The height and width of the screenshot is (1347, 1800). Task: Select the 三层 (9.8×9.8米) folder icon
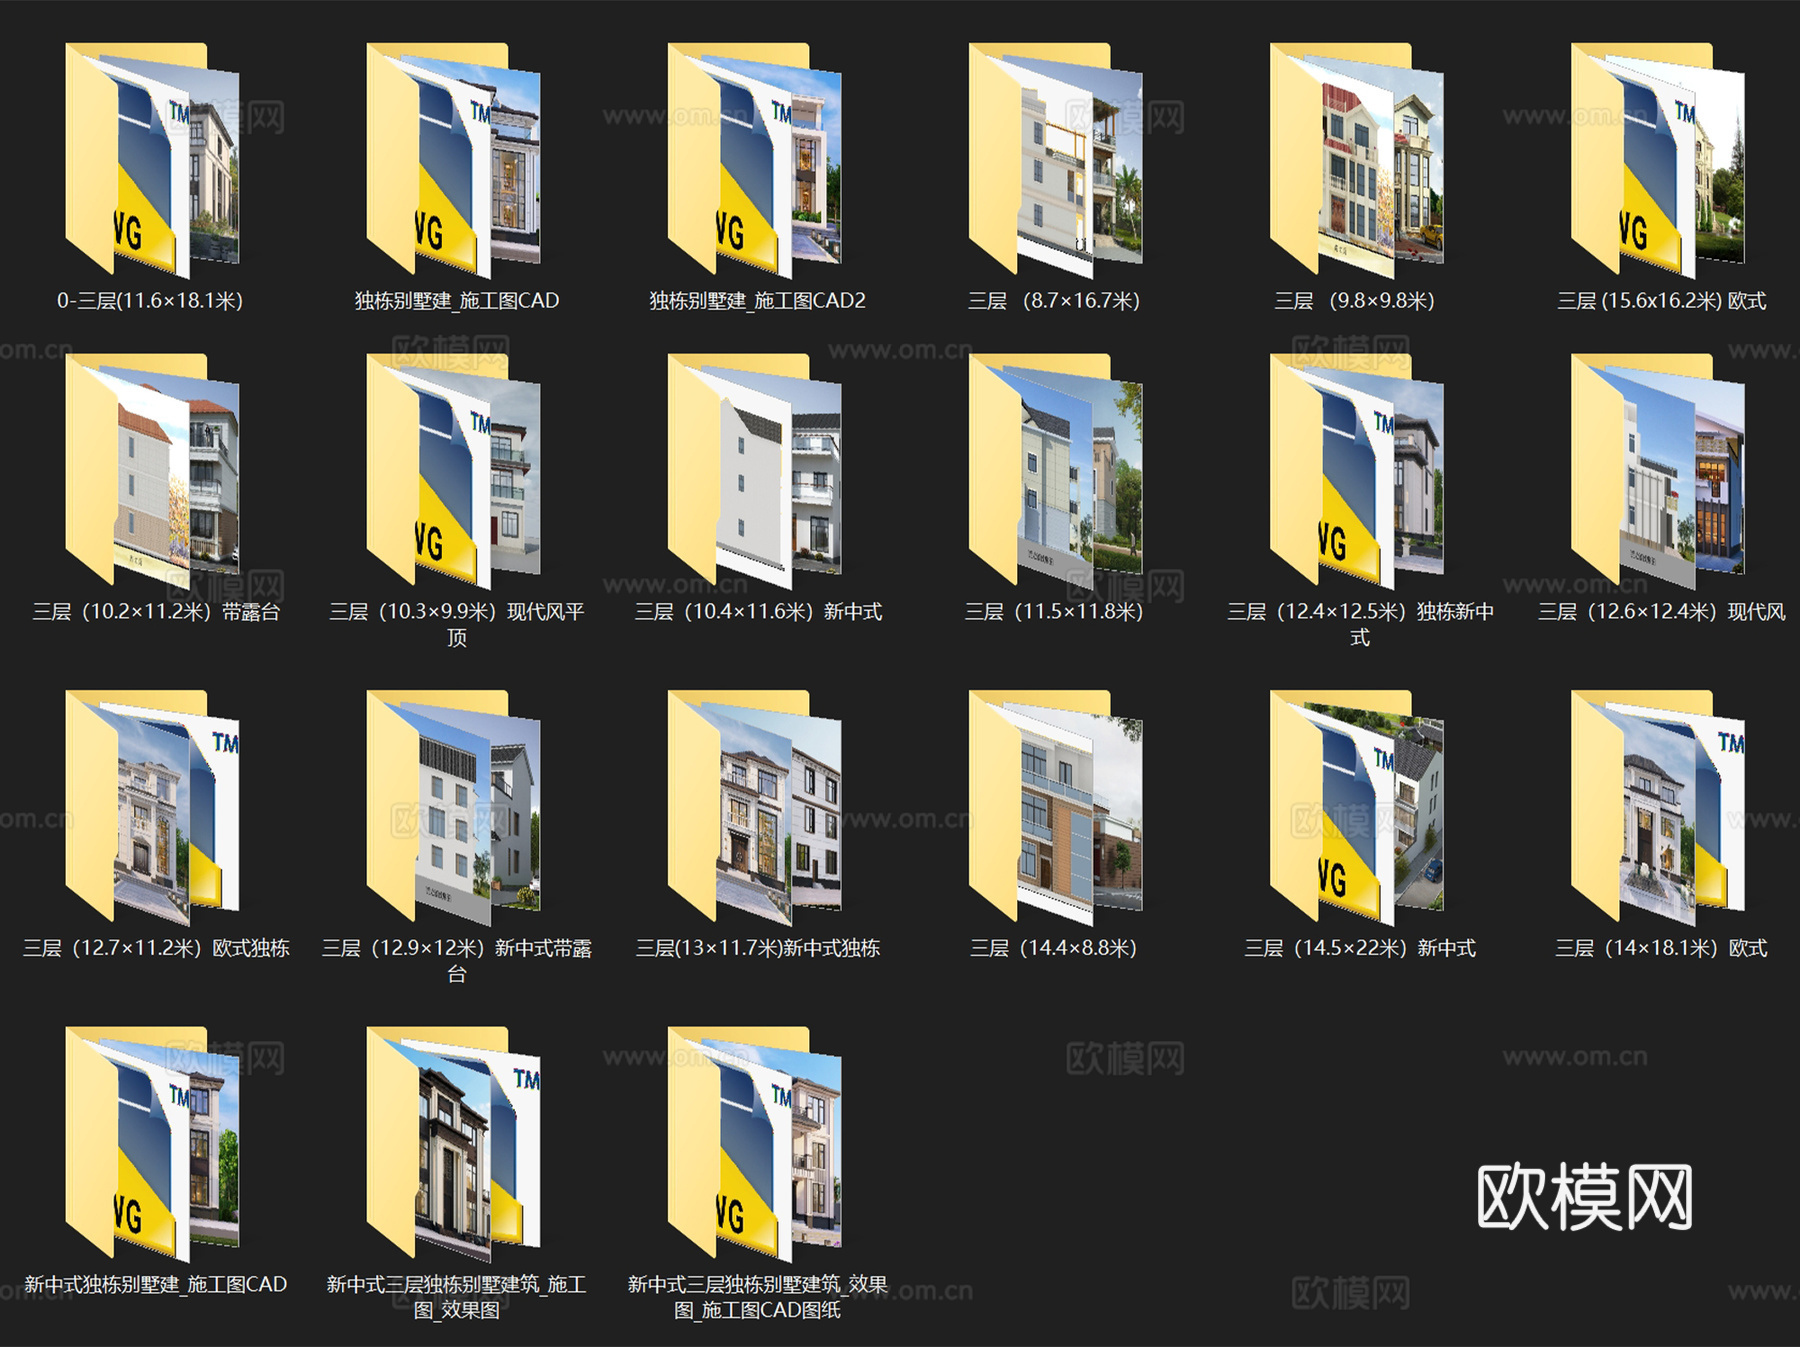pyautogui.click(x=1356, y=160)
